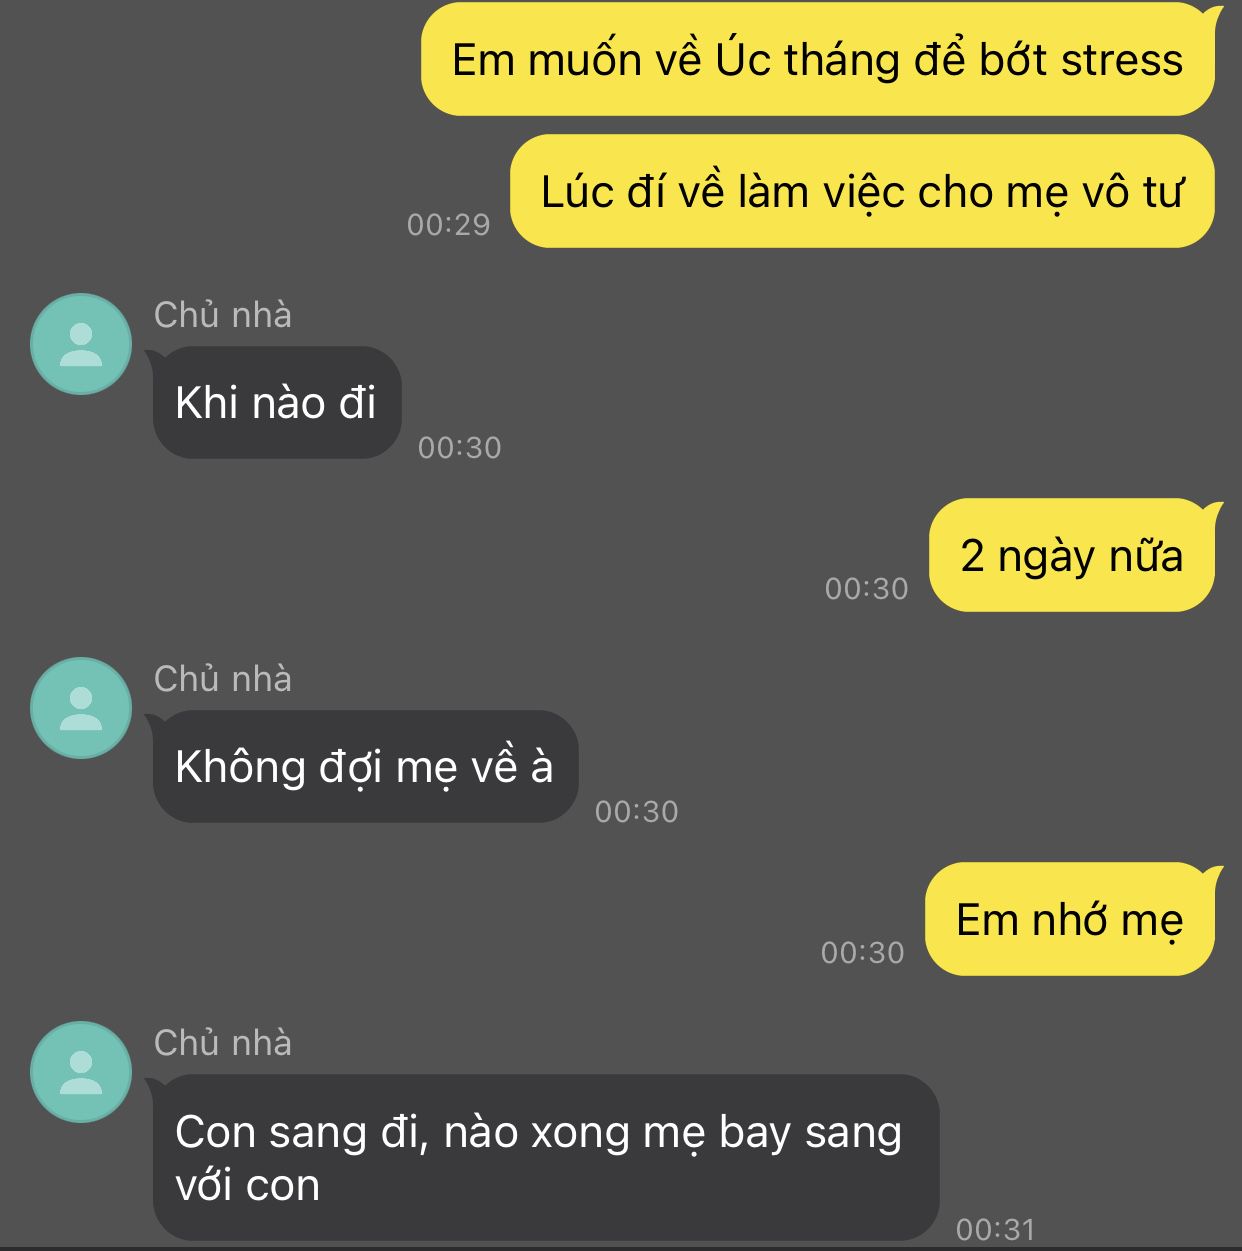Tap the 00:29 timestamp
This screenshot has width=1242, height=1251.
click(449, 224)
